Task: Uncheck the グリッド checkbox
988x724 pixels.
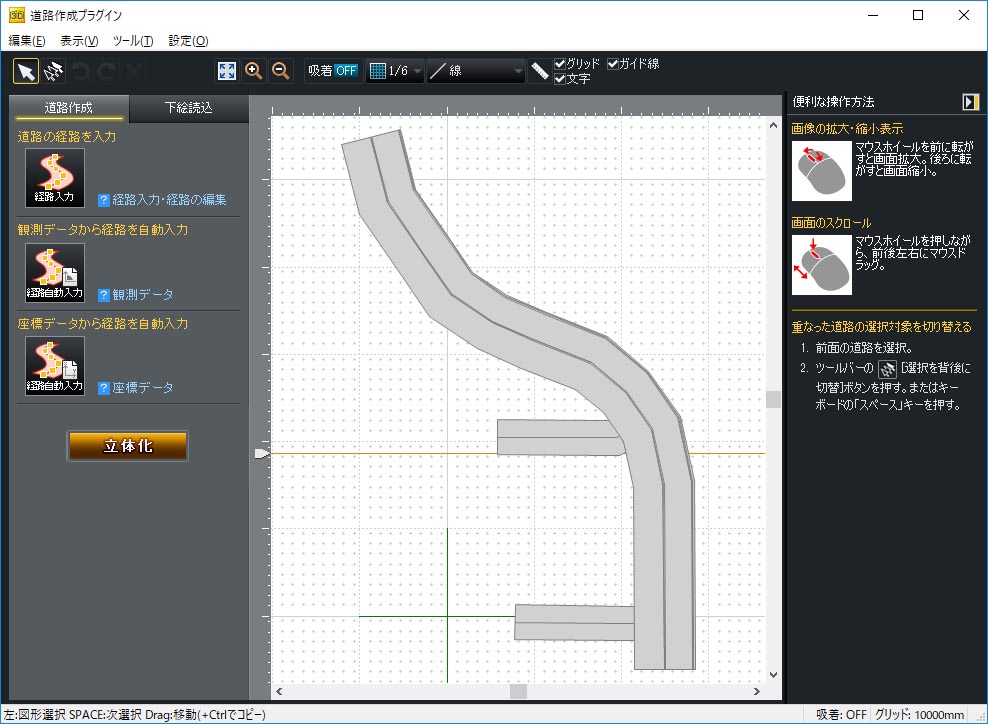Action: click(x=561, y=64)
